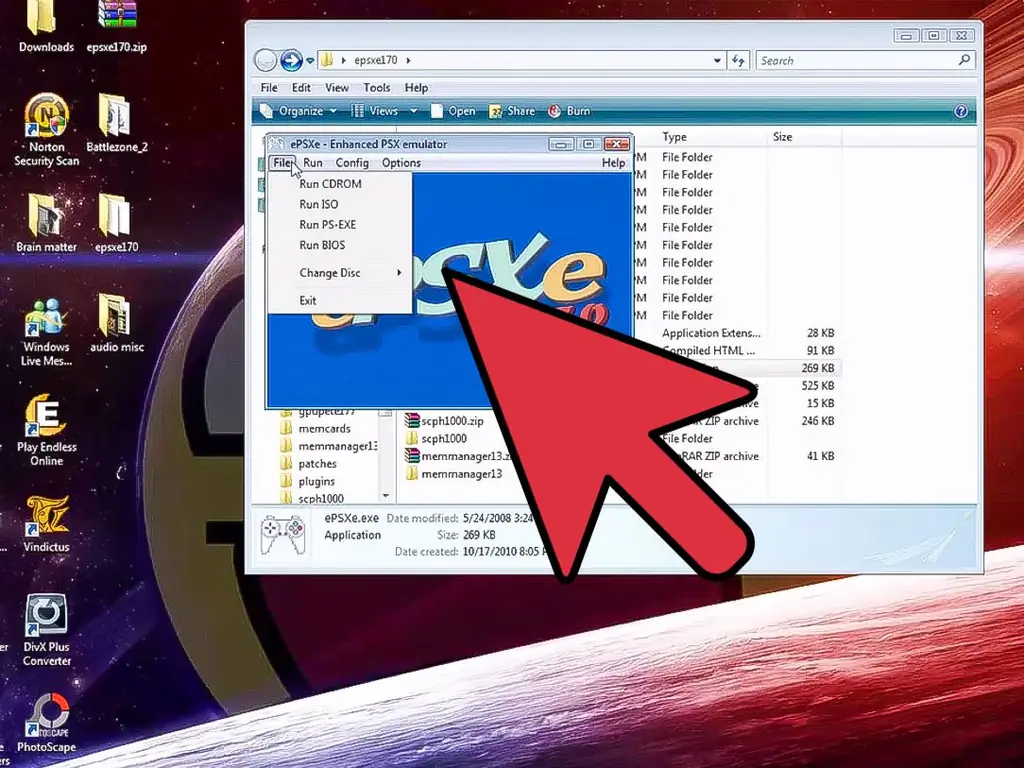1024x768 pixels.
Task: Launch the Vindictus desktop shortcut
Action: 46,524
